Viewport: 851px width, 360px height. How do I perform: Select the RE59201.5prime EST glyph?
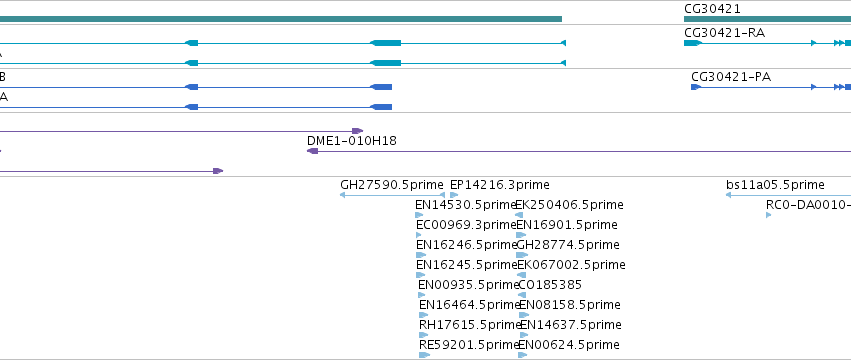(424, 355)
